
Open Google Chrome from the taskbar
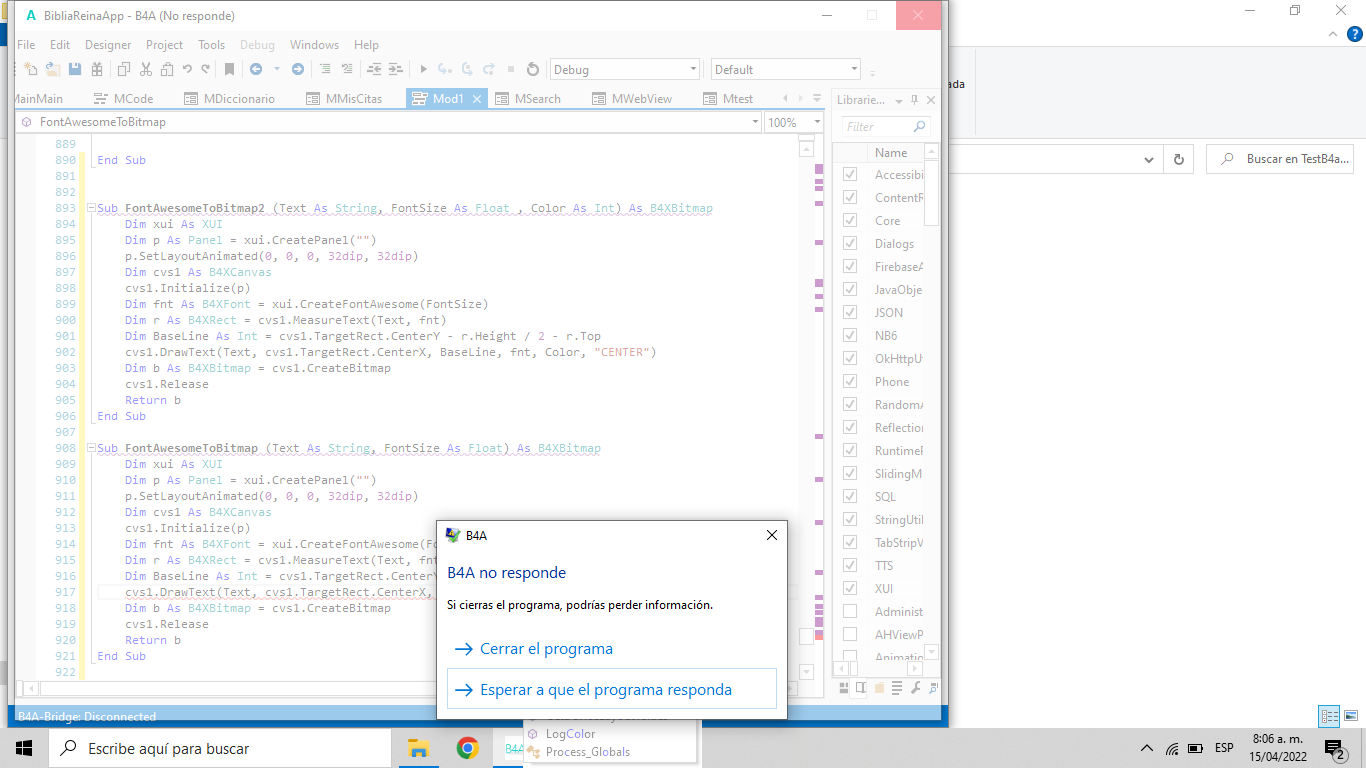467,748
